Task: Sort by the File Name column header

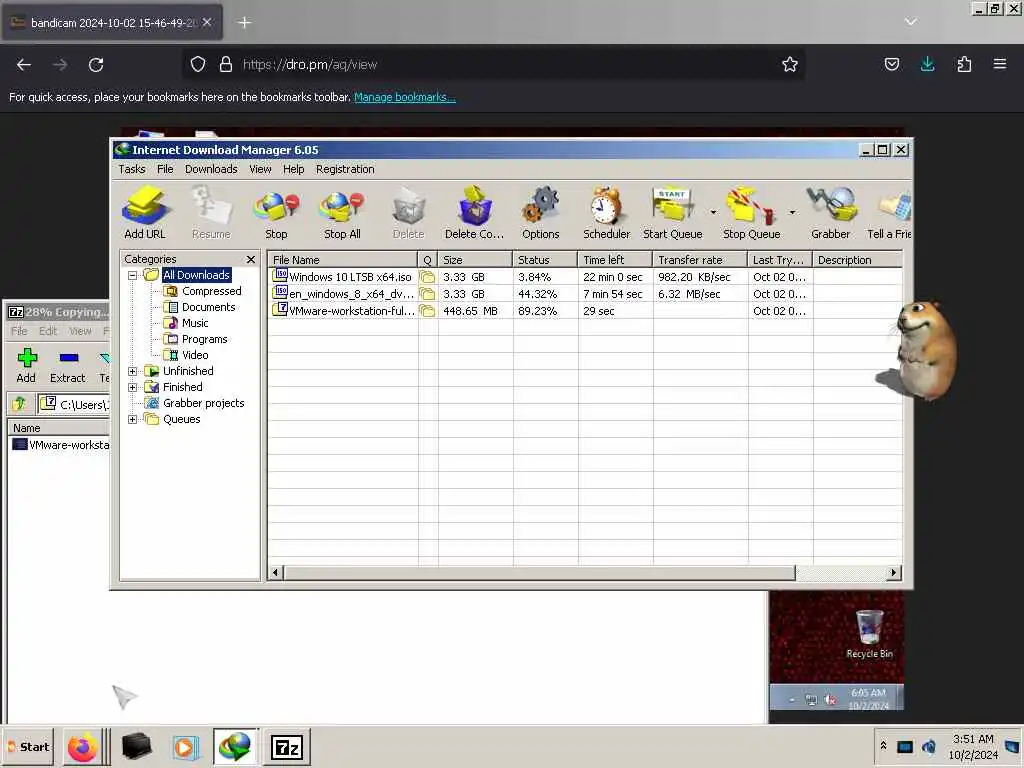Action: [x=343, y=260]
